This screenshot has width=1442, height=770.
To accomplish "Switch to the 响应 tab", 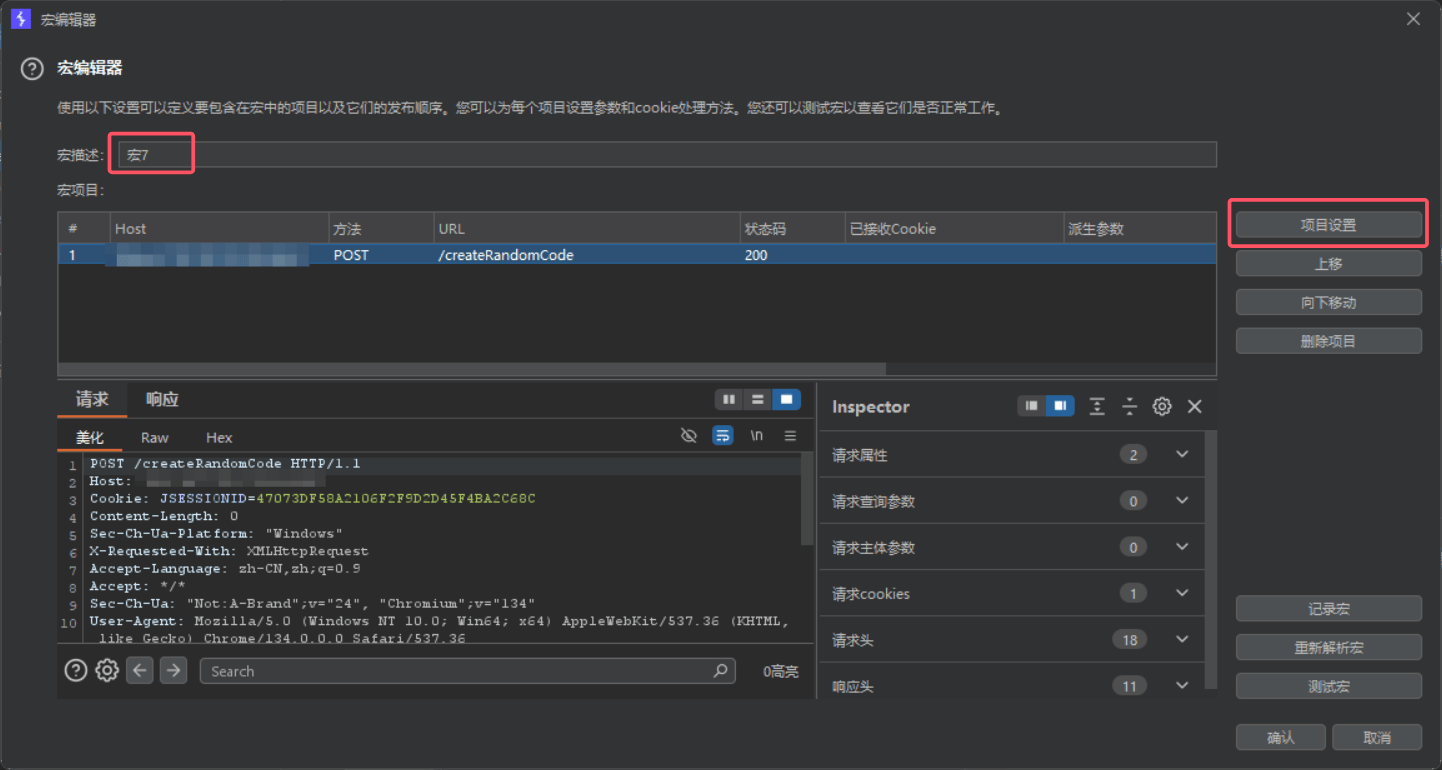I will (x=162, y=399).
